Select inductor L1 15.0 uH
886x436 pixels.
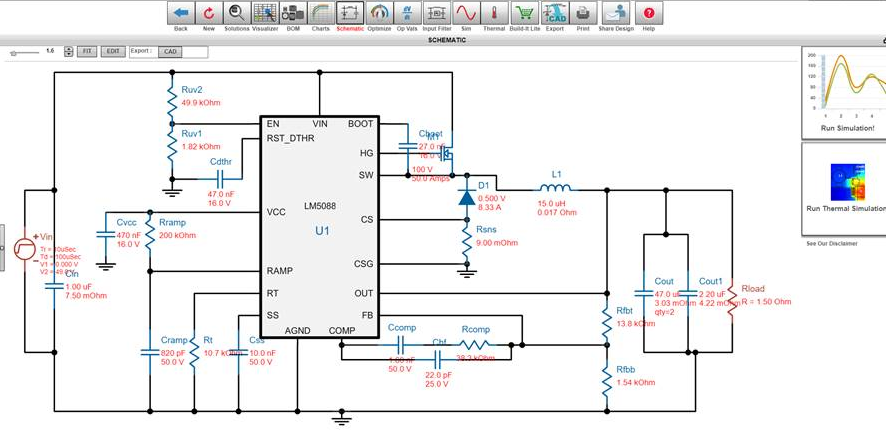click(555, 188)
